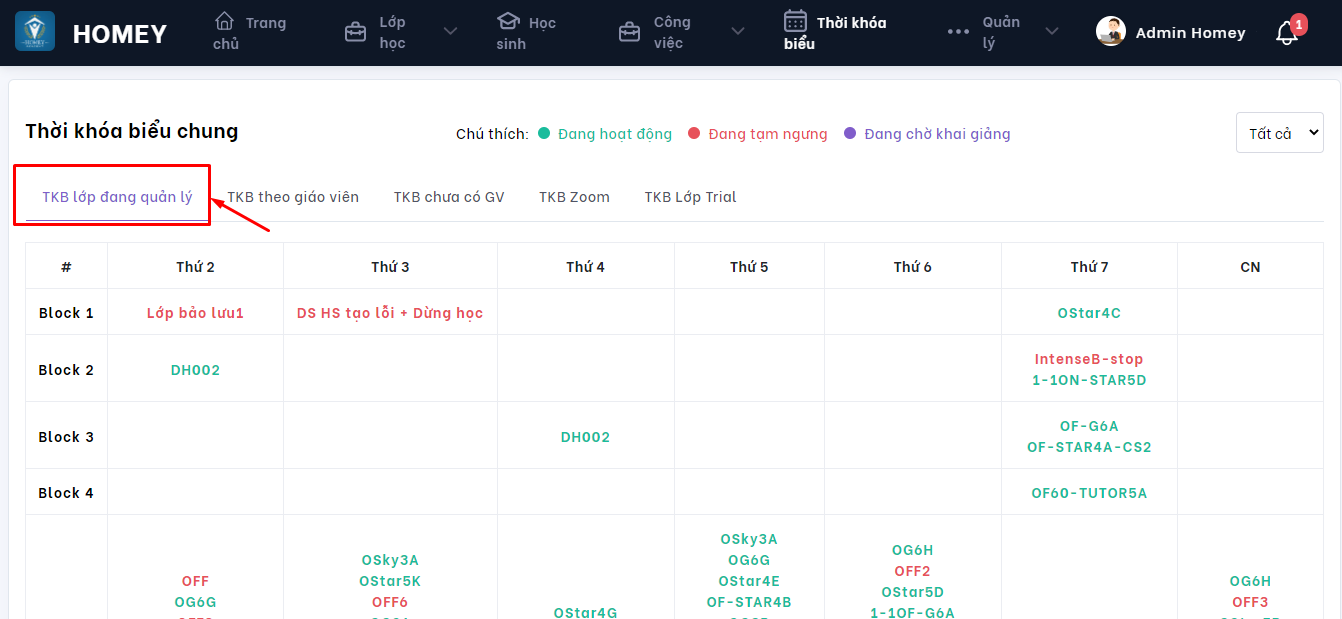Click the home icon for Trang chủ
The height and width of the screenshot is (619, 1342).
[x=225, y=21]
